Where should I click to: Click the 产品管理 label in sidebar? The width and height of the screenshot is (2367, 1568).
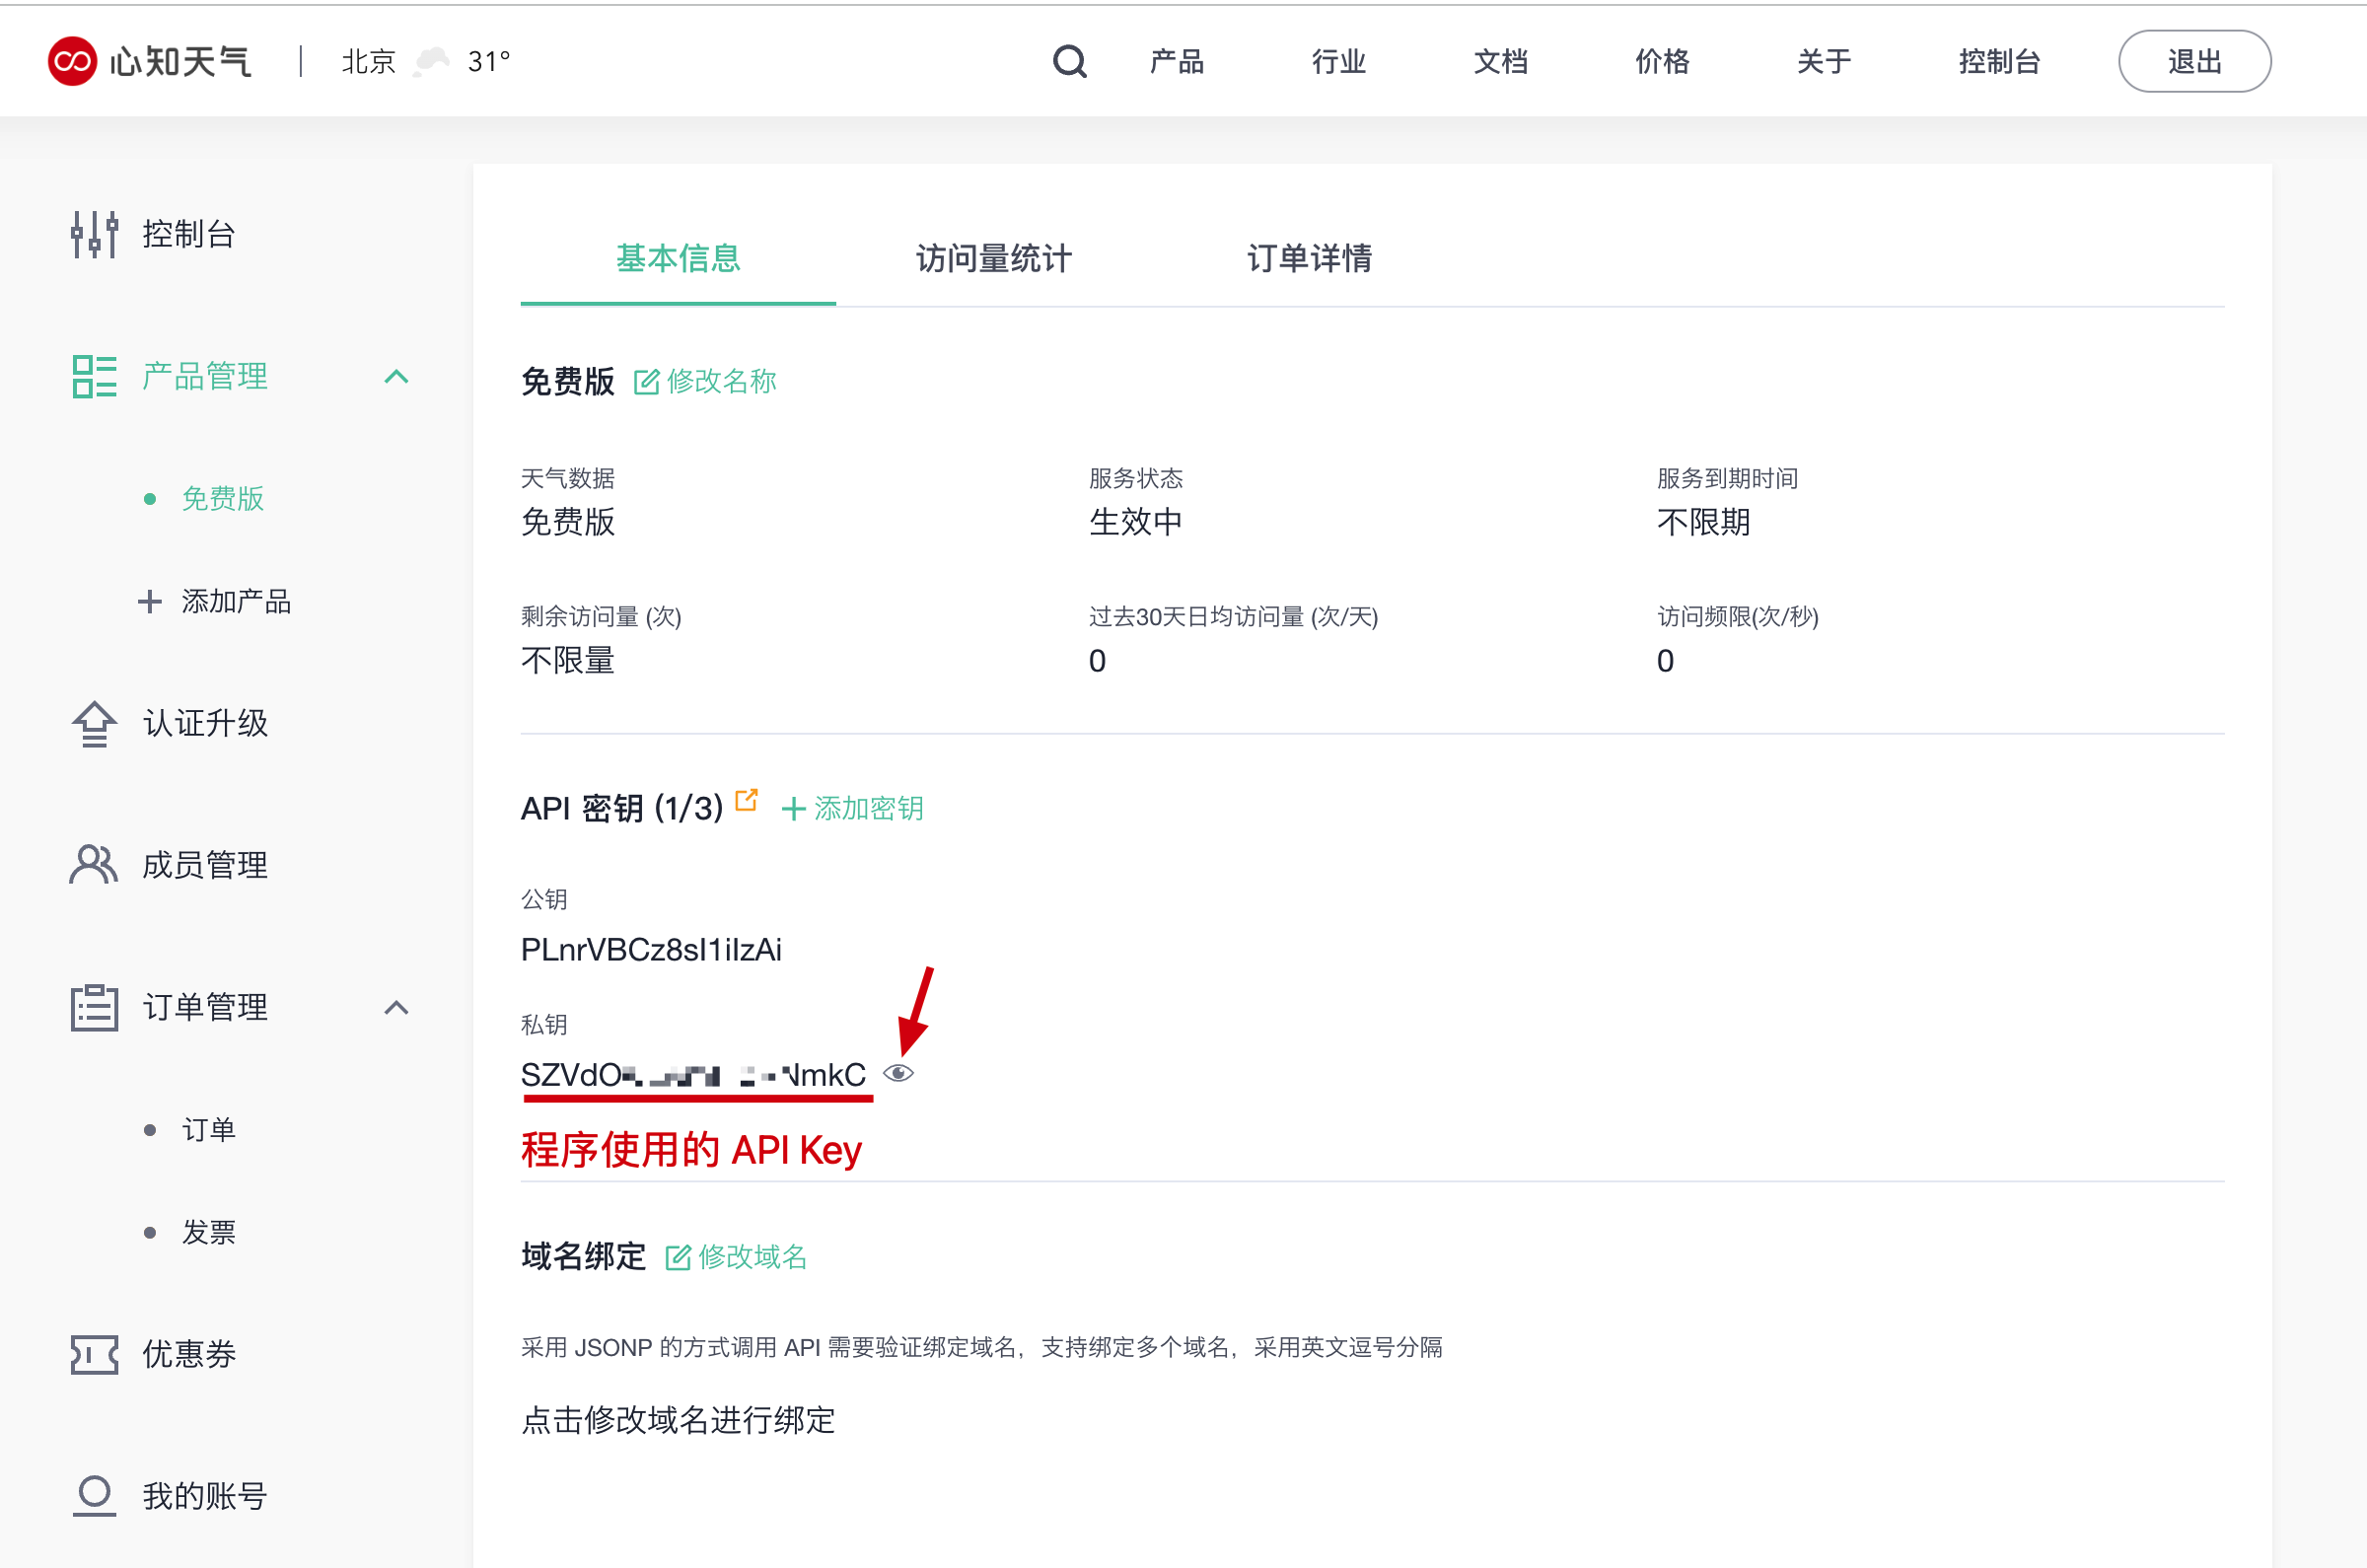coord(205,376)
